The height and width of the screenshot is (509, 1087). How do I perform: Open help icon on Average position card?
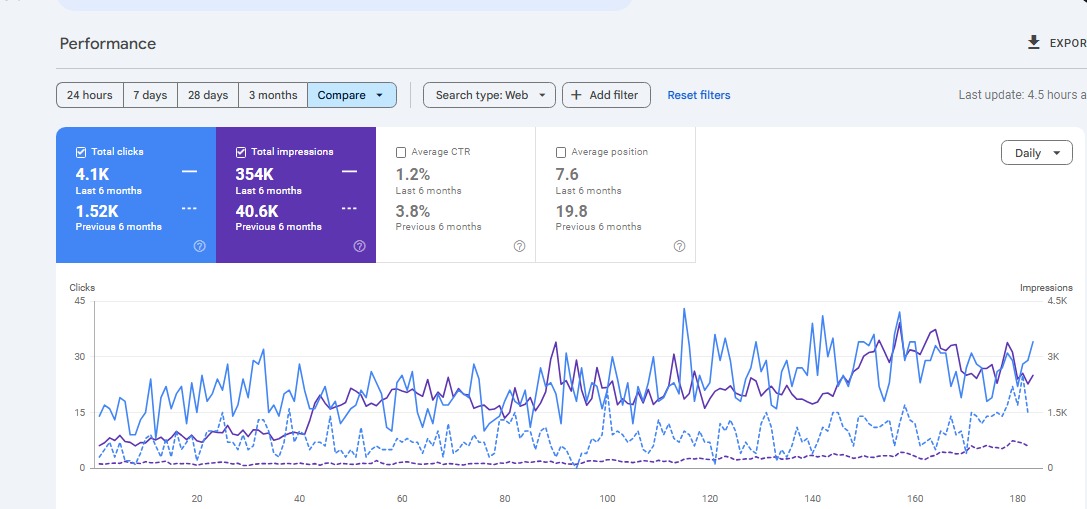[679, 246]
